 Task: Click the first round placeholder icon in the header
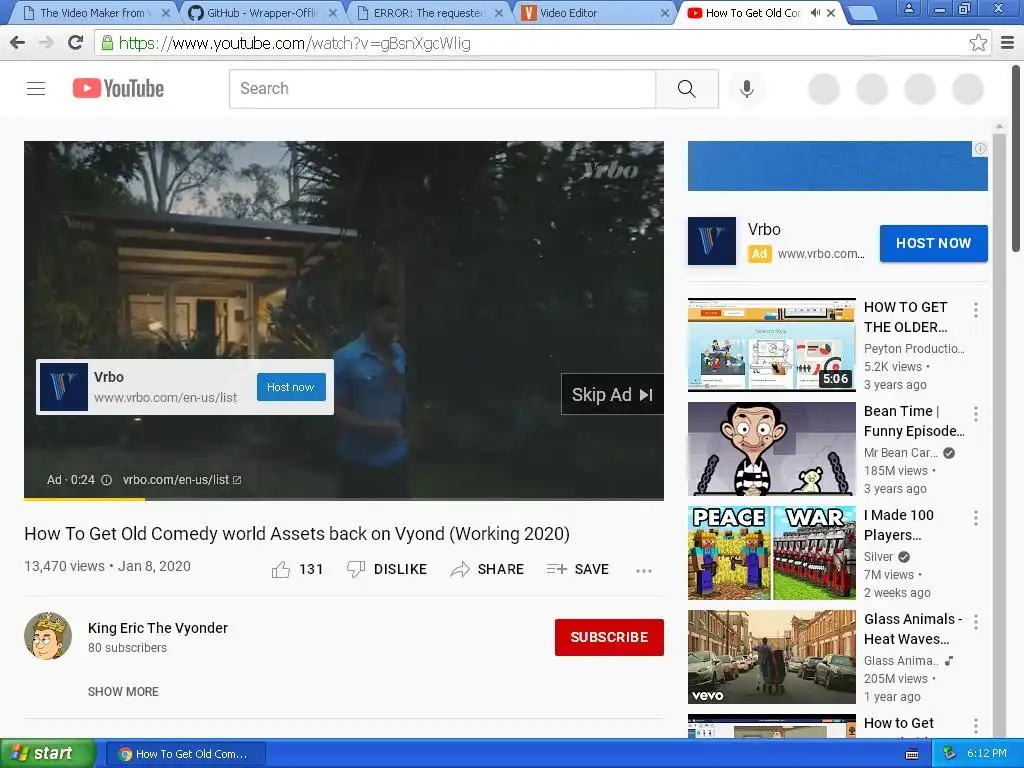824,89
